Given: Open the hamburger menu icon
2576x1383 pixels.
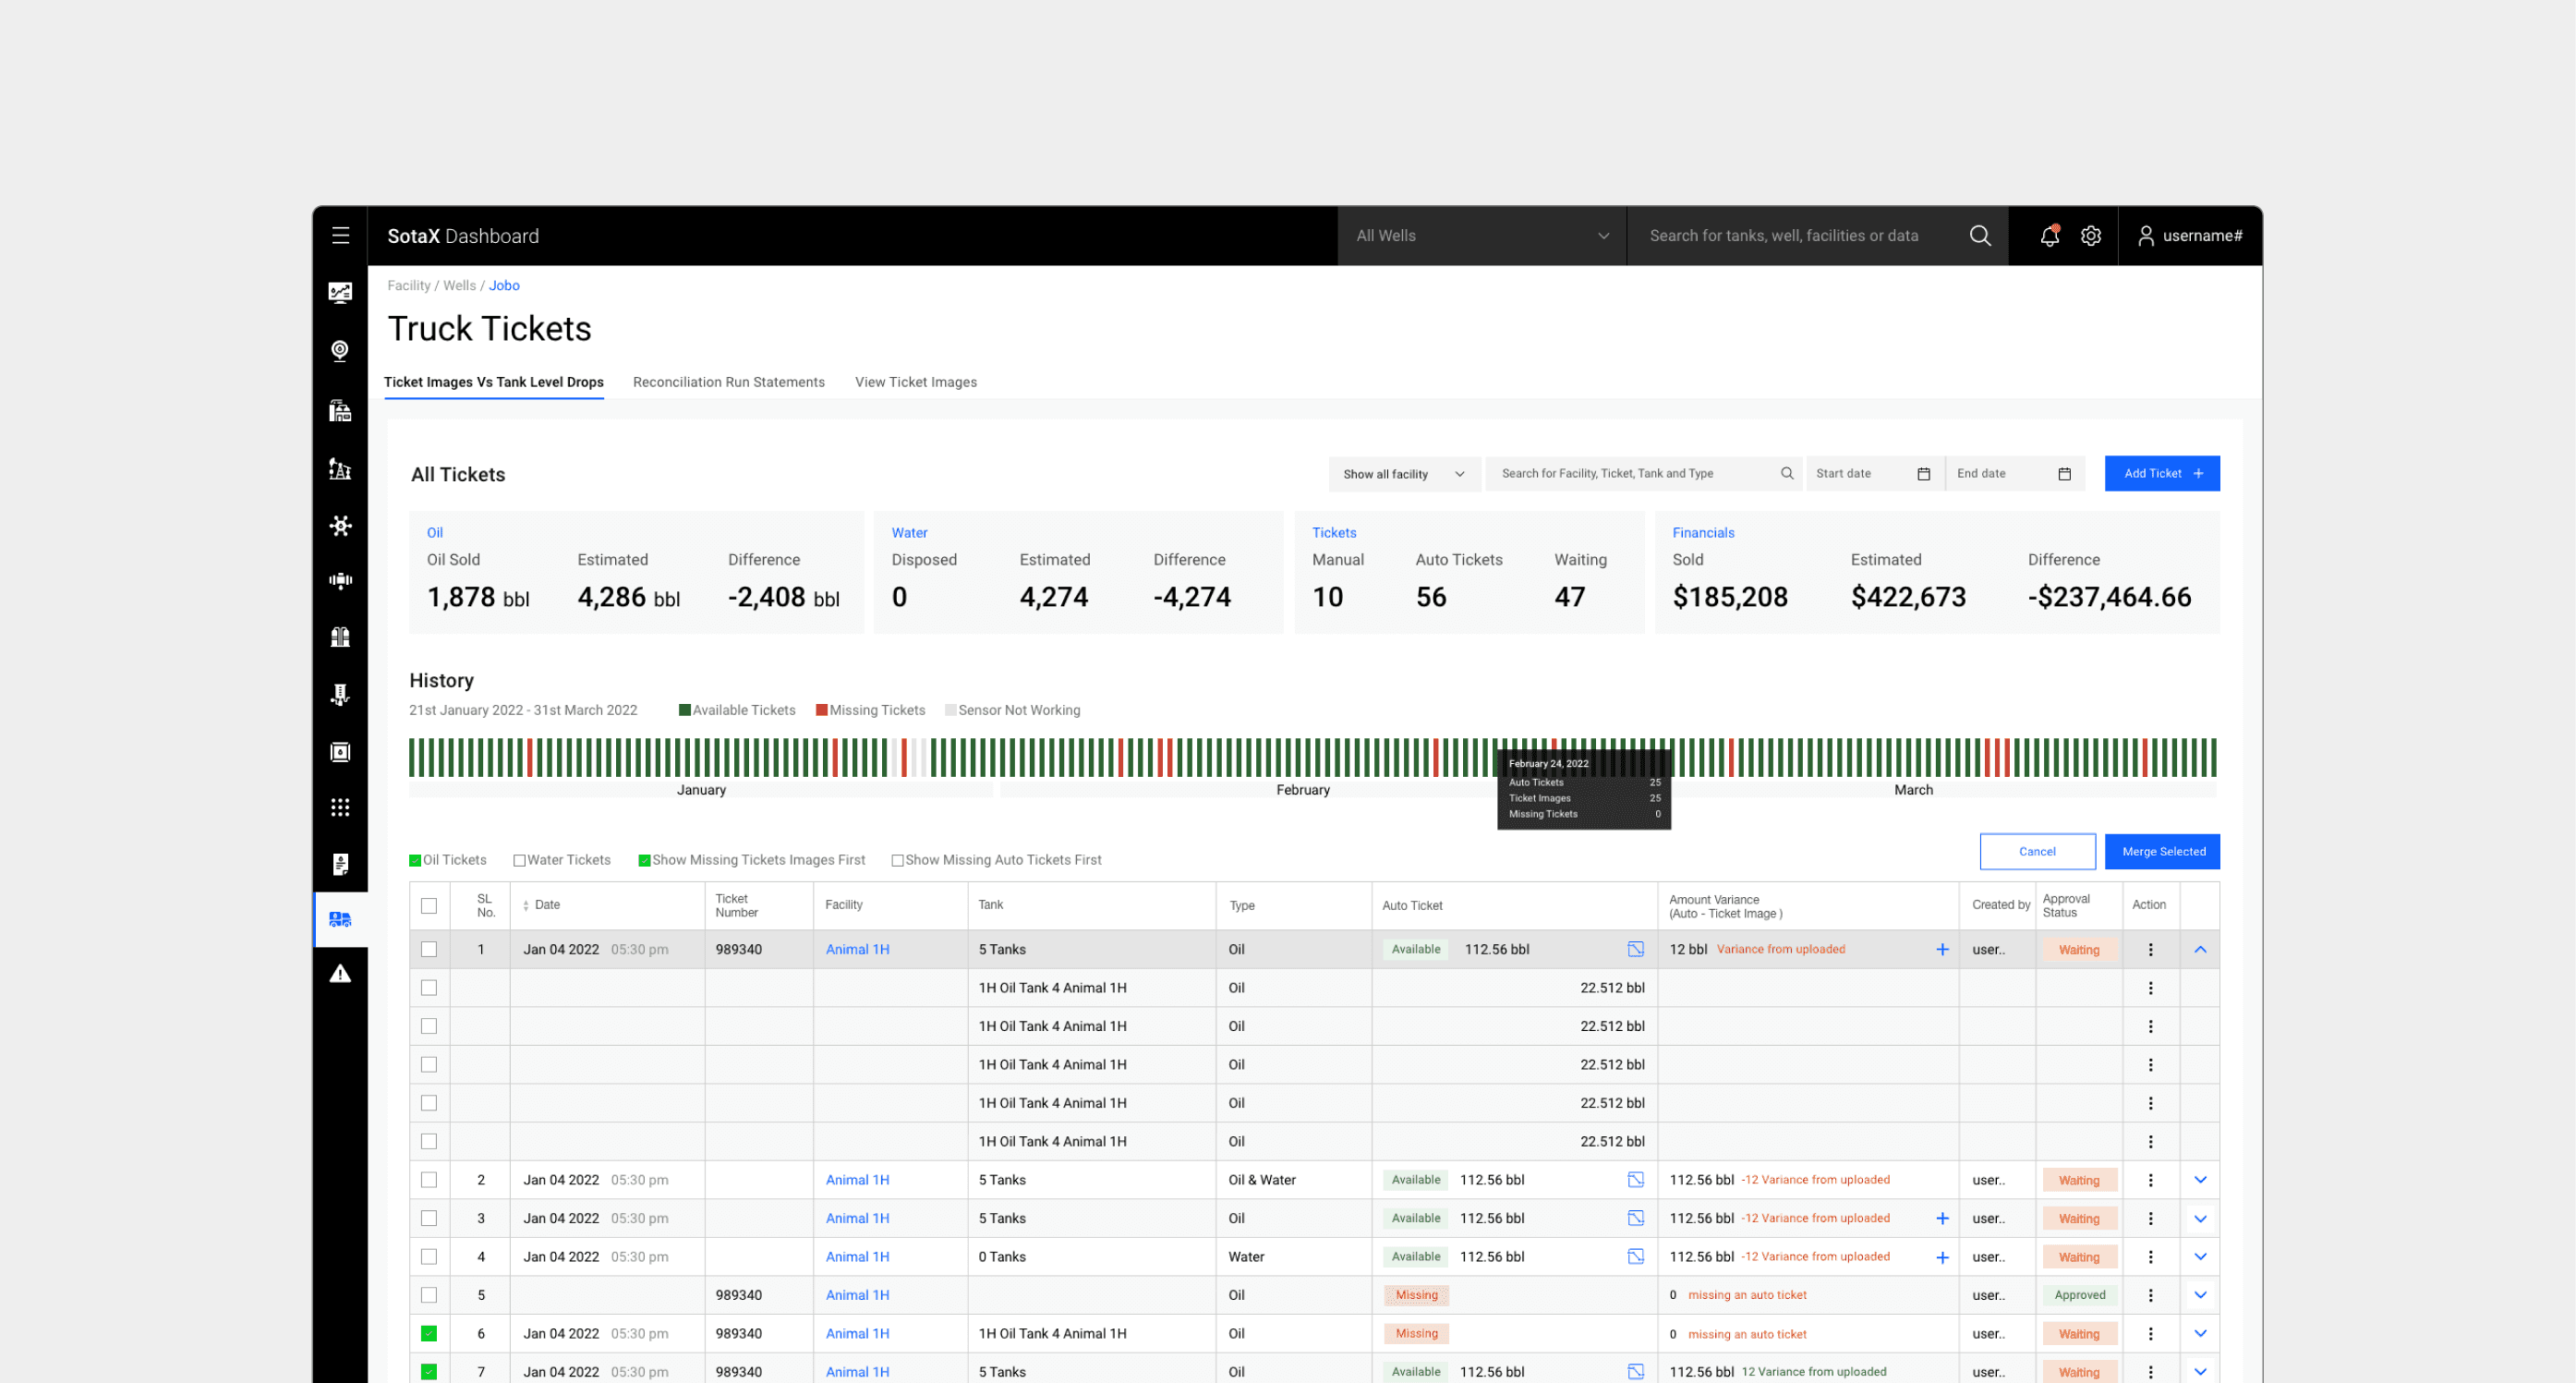Looking at the screenshot, I should tap(340, 236).
